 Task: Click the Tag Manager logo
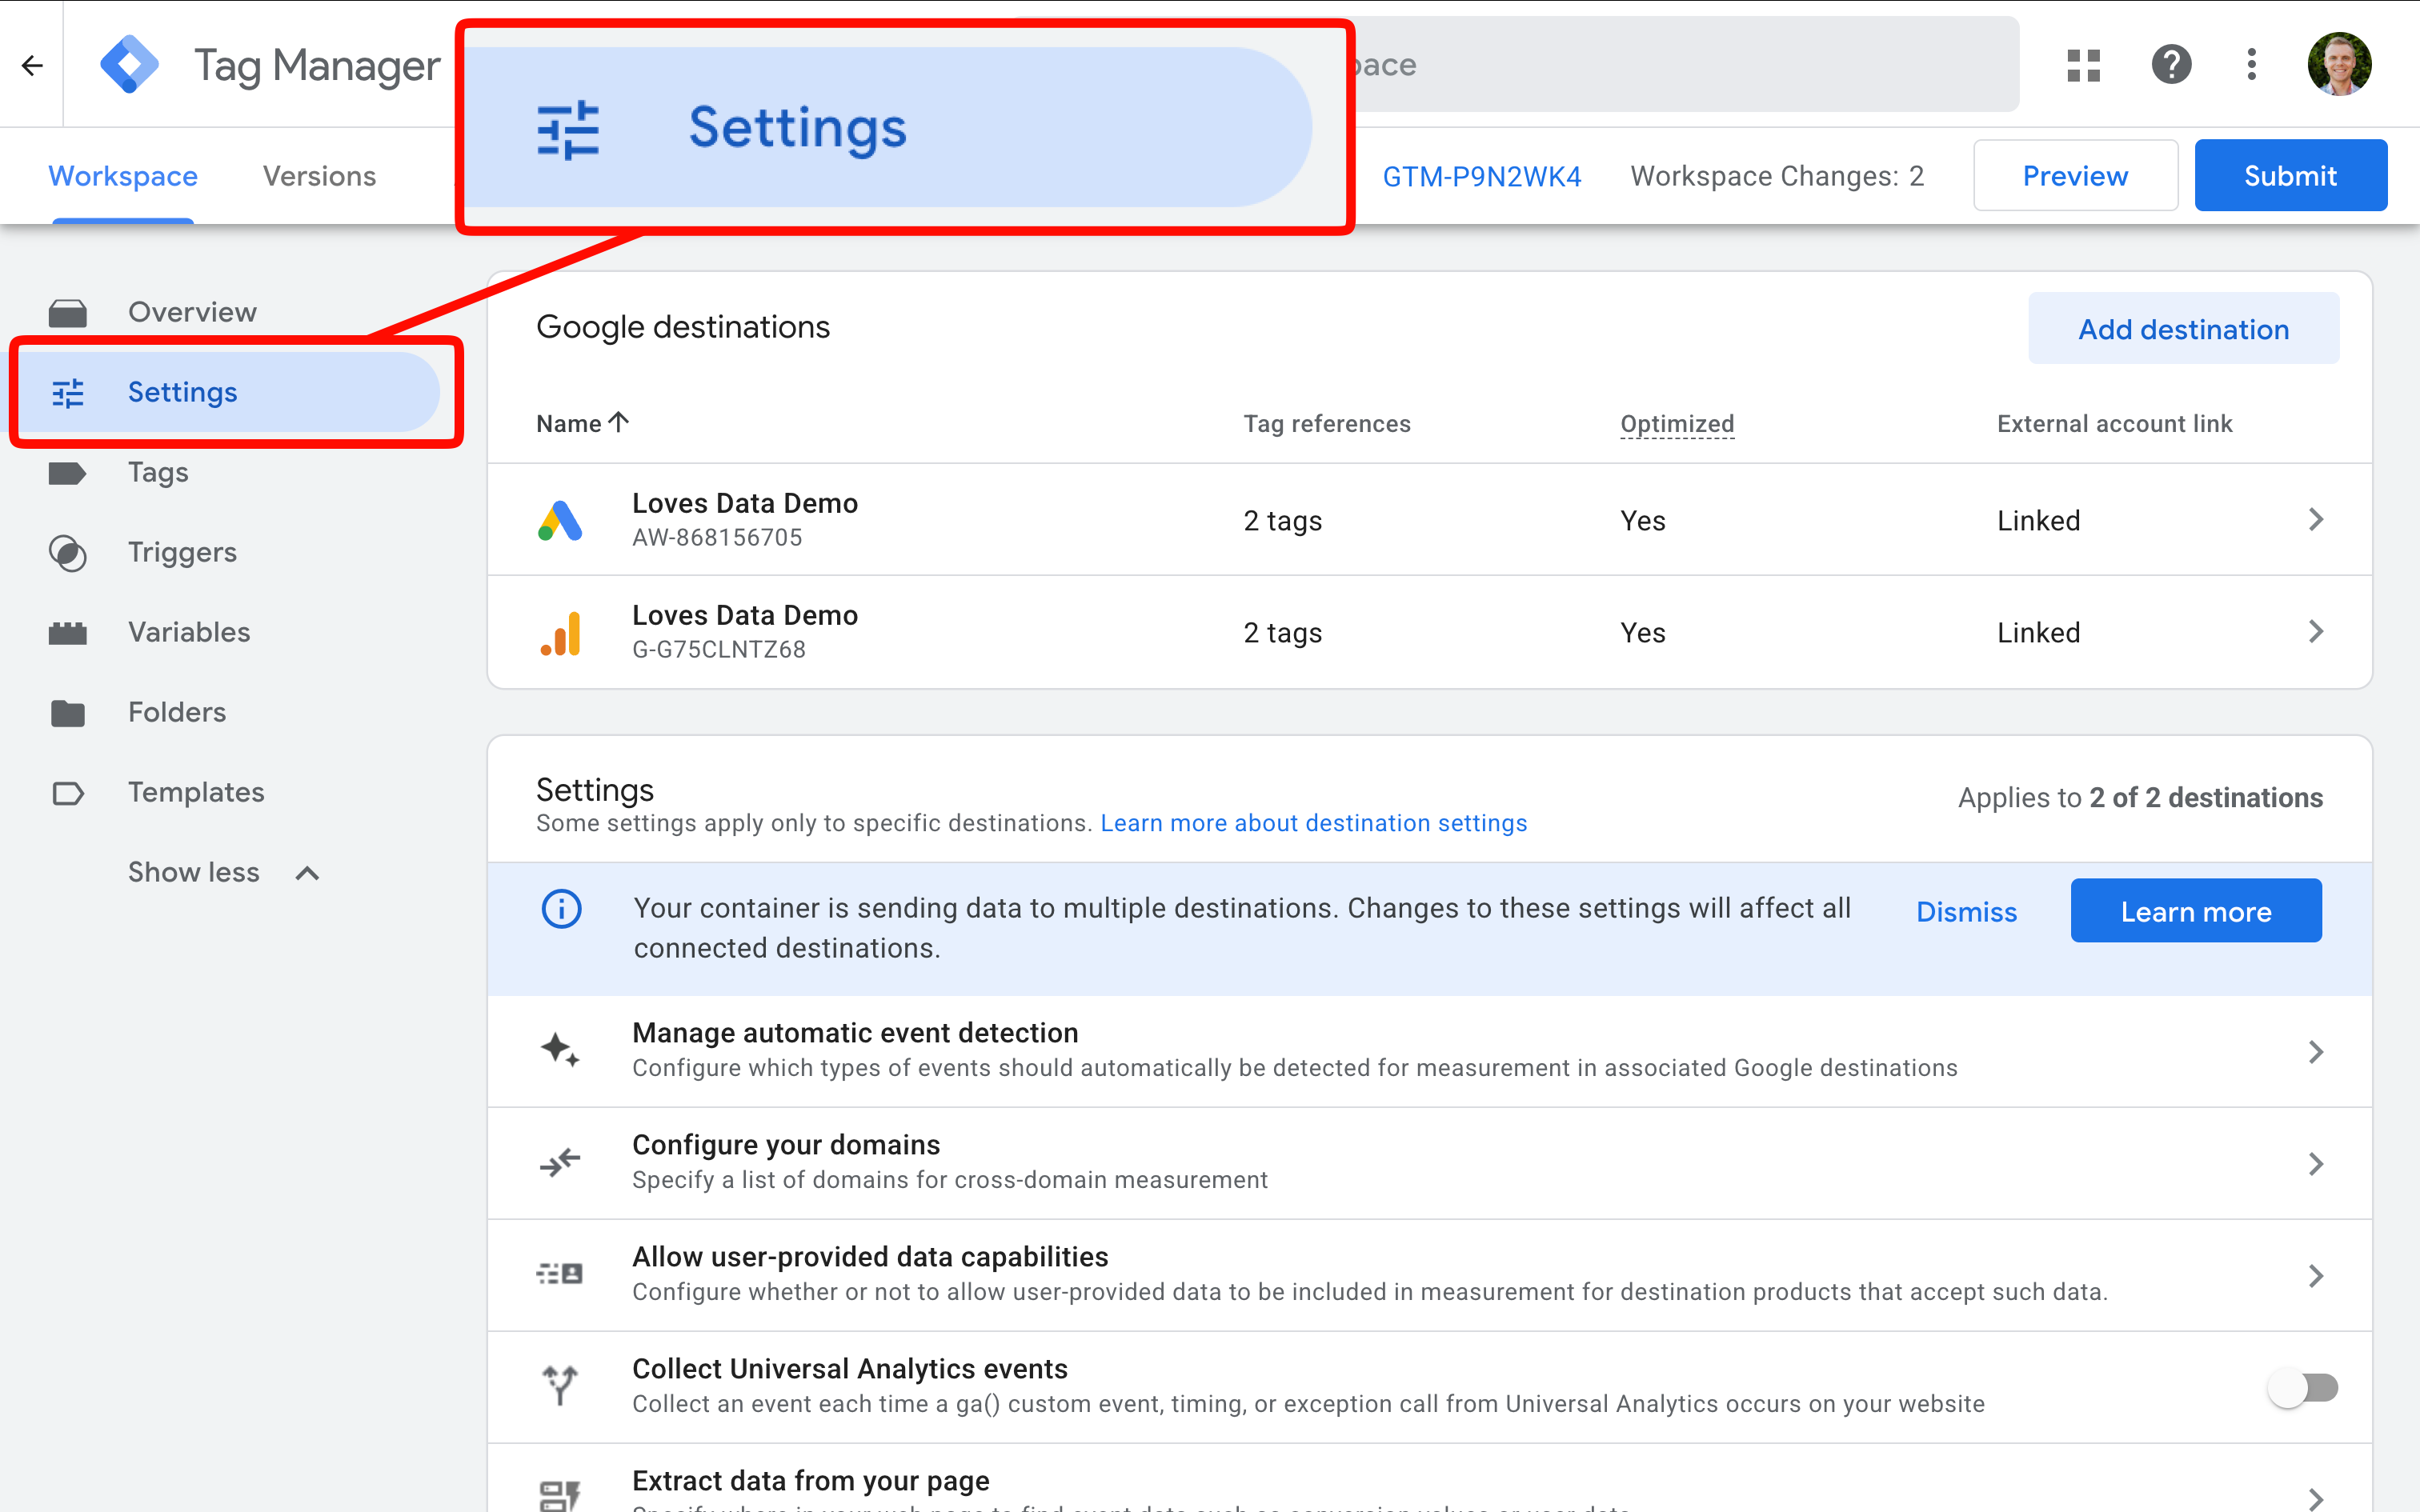(x=130, y=65)
